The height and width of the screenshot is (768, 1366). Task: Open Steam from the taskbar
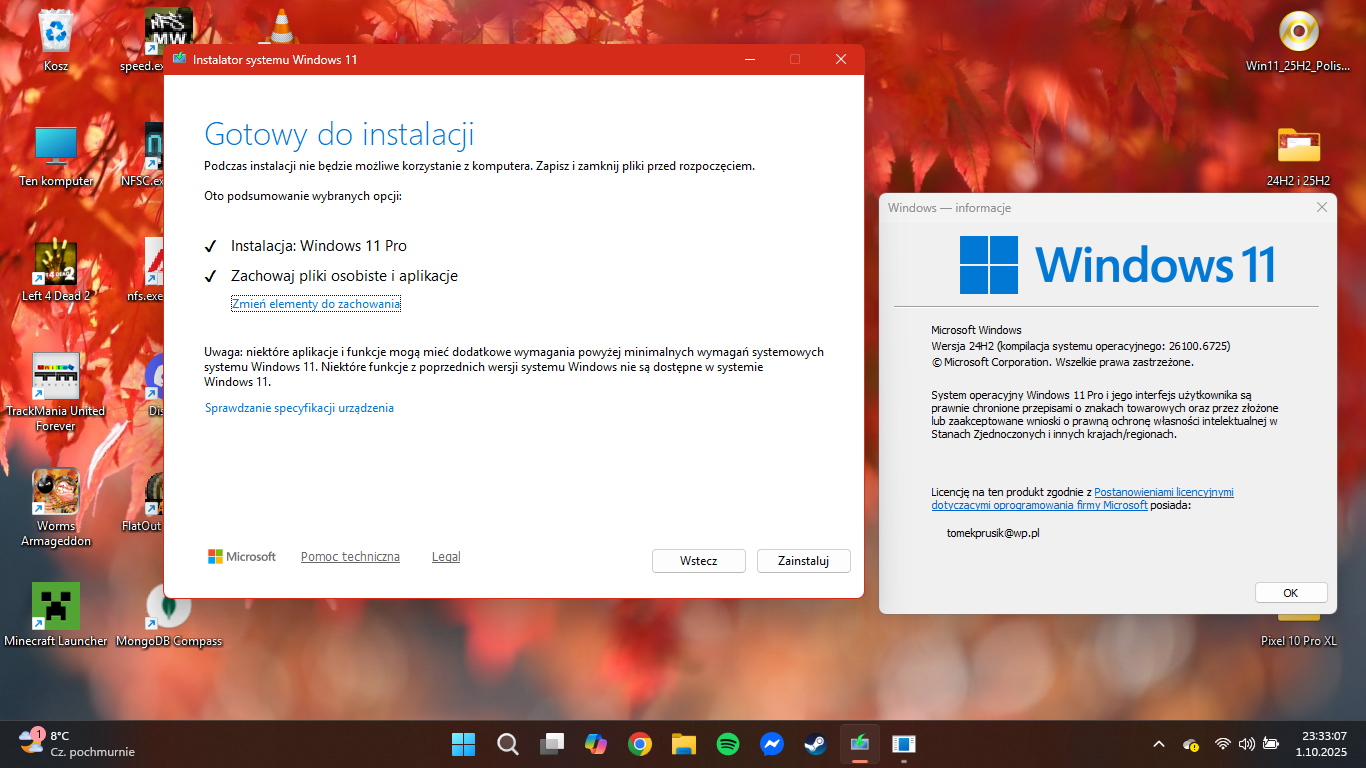tap(815, 744)
